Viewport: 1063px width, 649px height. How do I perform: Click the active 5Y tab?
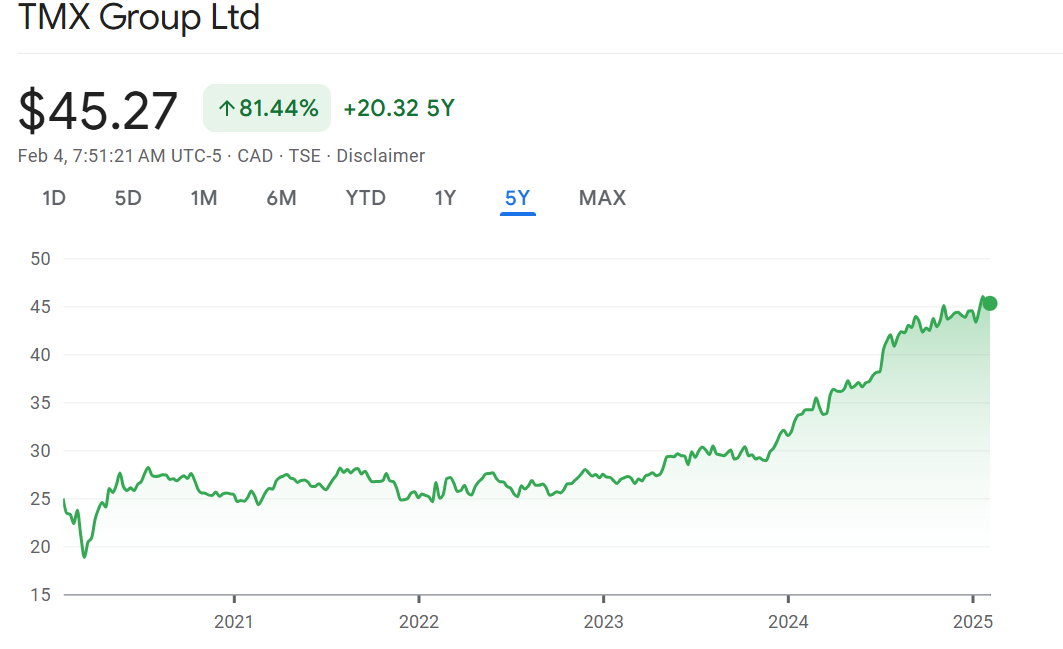click(x=517, y=198)
